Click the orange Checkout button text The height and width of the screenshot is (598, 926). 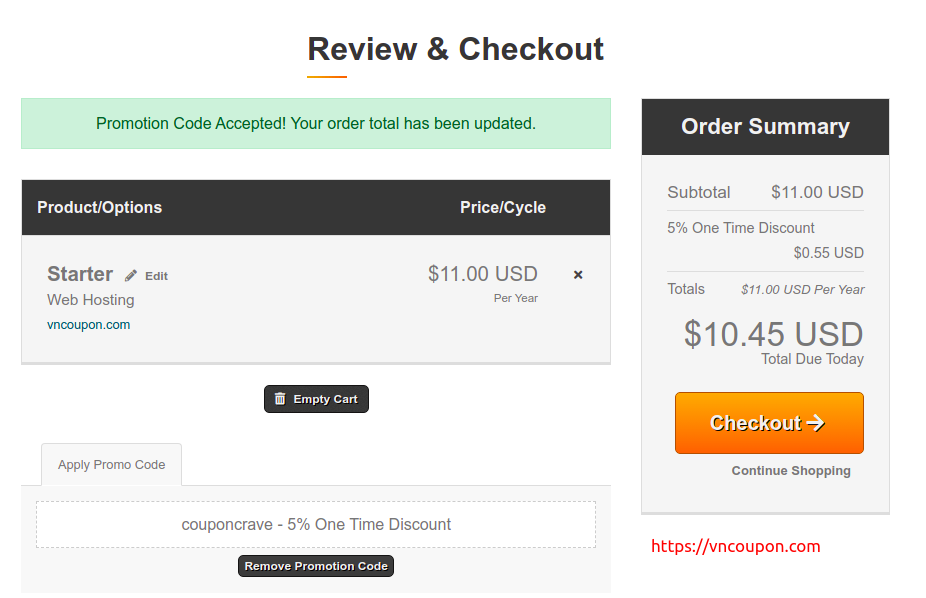click(x=755, y=423)
